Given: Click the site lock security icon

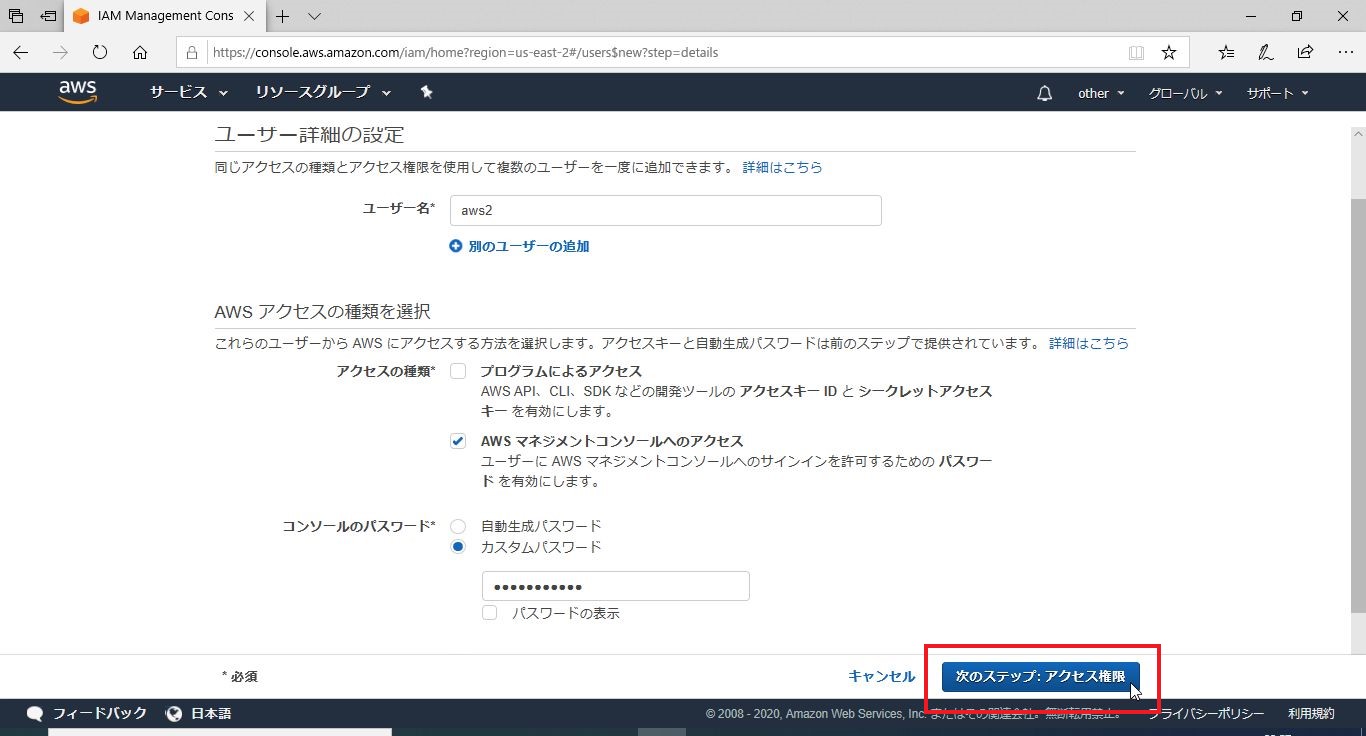Looking at the screenshot, I should coord(193,52).
